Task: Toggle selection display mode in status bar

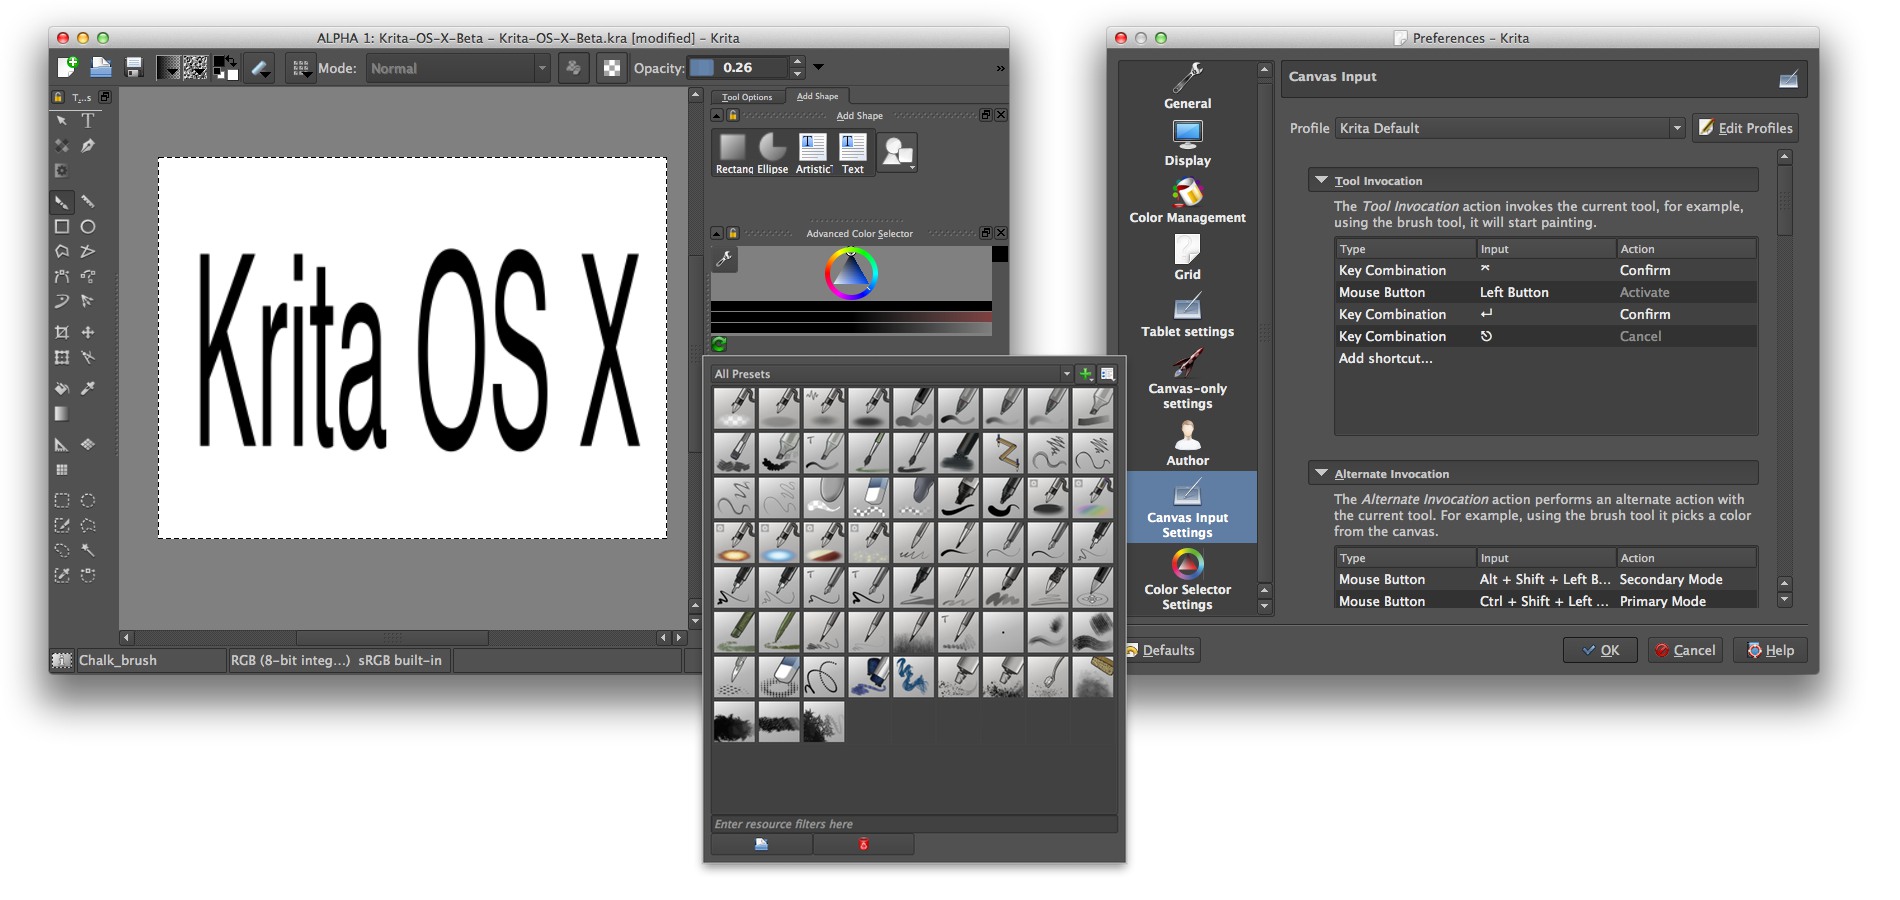Action: (62, 660)
